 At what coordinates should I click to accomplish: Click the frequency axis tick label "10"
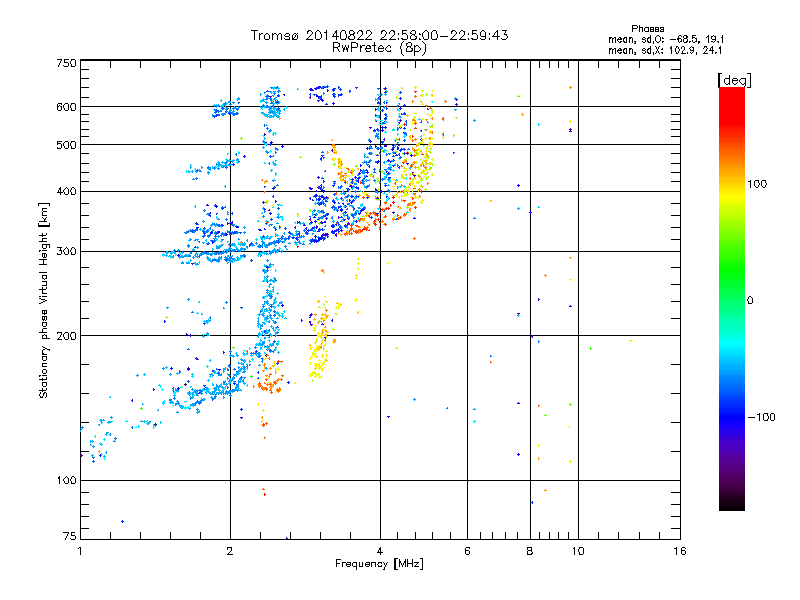pos(578,551)
